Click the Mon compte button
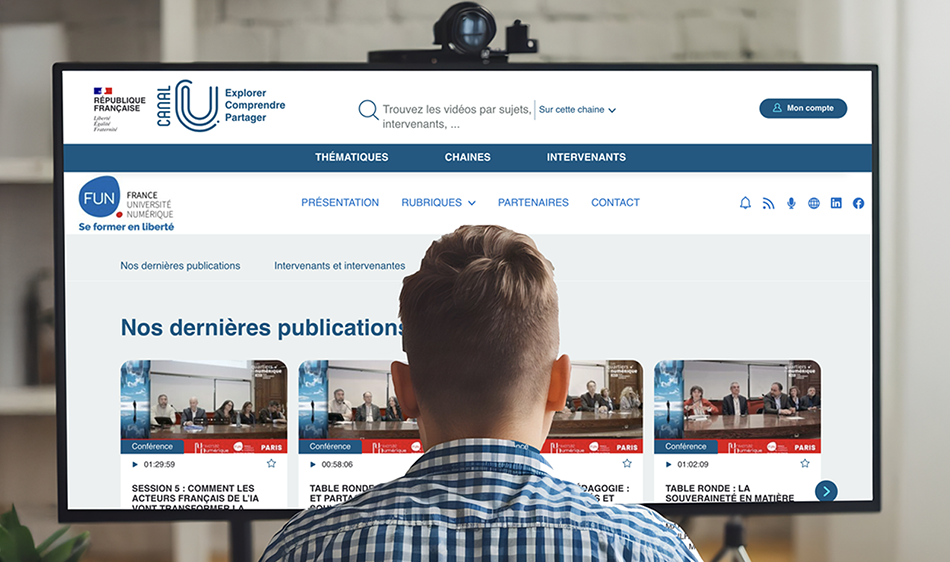Screen dimensions: 950x562 tap(802, 108)
